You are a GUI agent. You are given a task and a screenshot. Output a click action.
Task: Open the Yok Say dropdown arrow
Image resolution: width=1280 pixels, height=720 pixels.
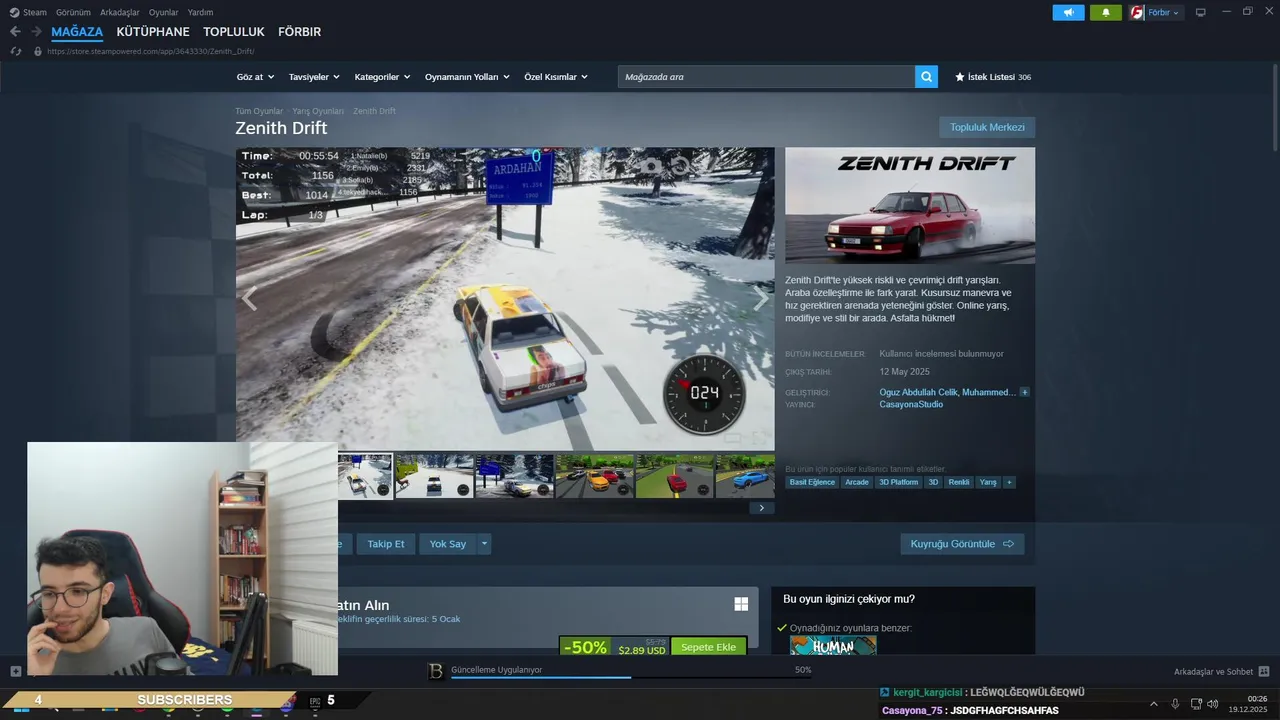click(x=484, y=544)
